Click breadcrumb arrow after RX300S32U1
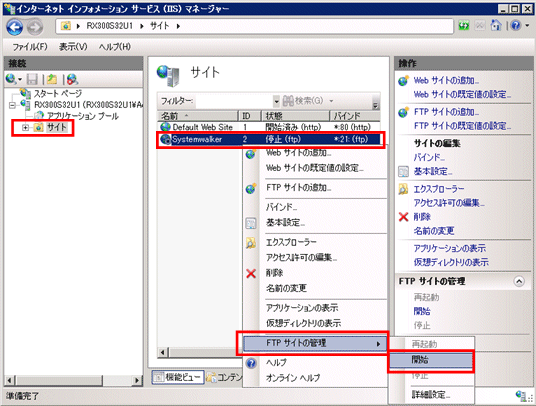The image size is (536, 406). 142,26
